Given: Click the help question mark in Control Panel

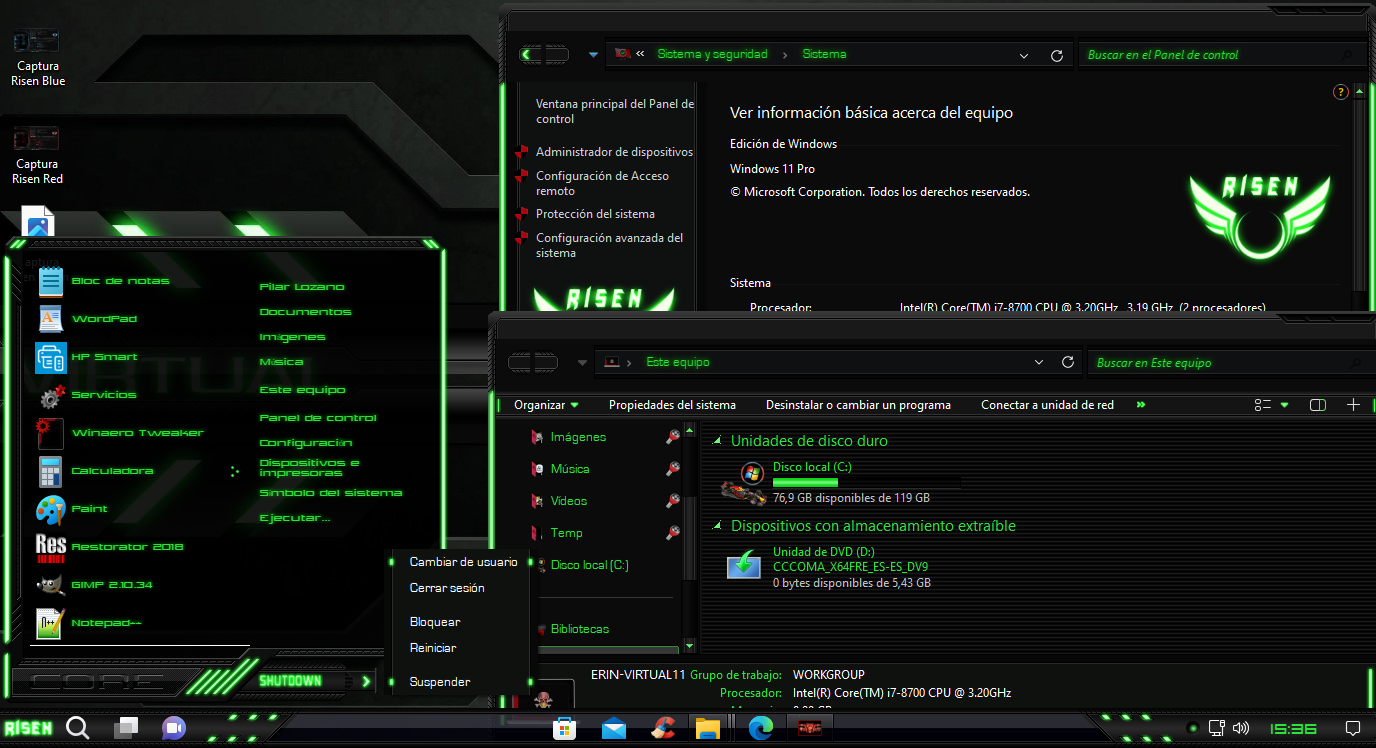Looking at the screenshot, I should pyautogui.click(x=1341, y=92).
